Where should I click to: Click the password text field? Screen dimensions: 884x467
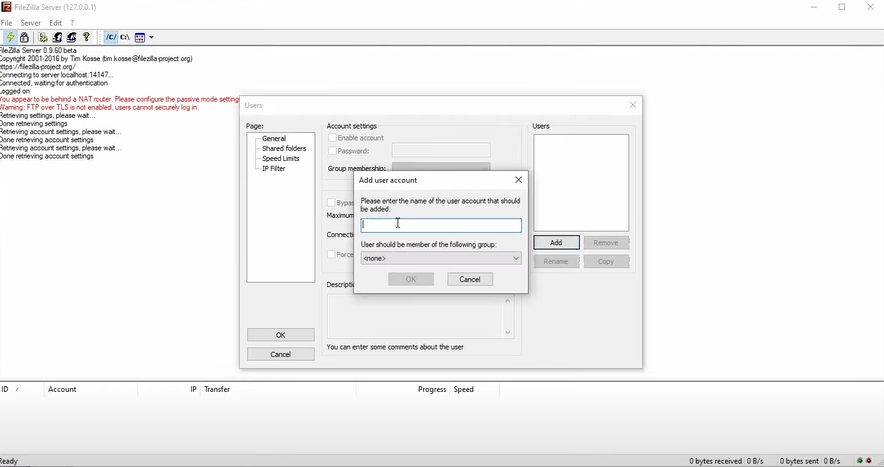441,150
